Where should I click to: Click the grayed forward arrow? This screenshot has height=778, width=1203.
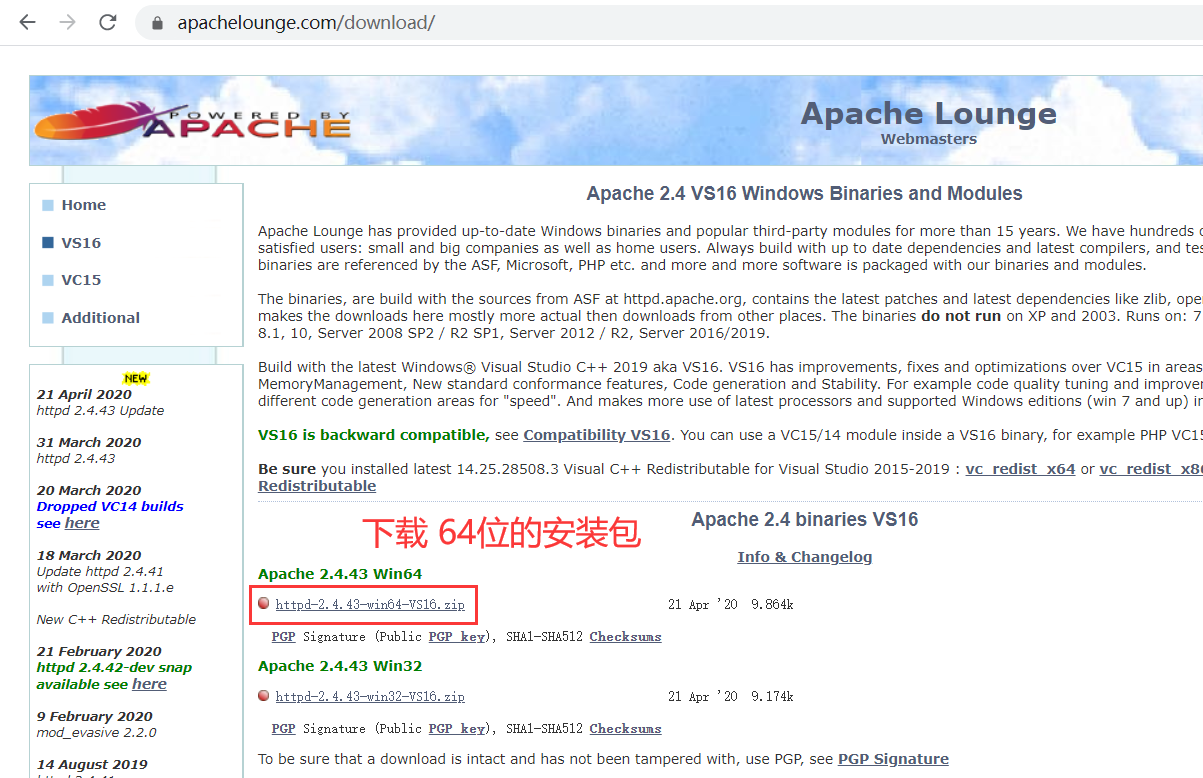click(x=66, y=21)
